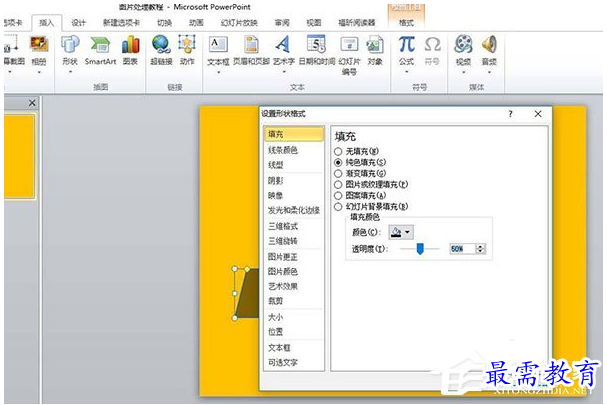Select 艺术效果 artistic effects category
607x405 pixels.
pyautogui.click(x=293, y=287)
